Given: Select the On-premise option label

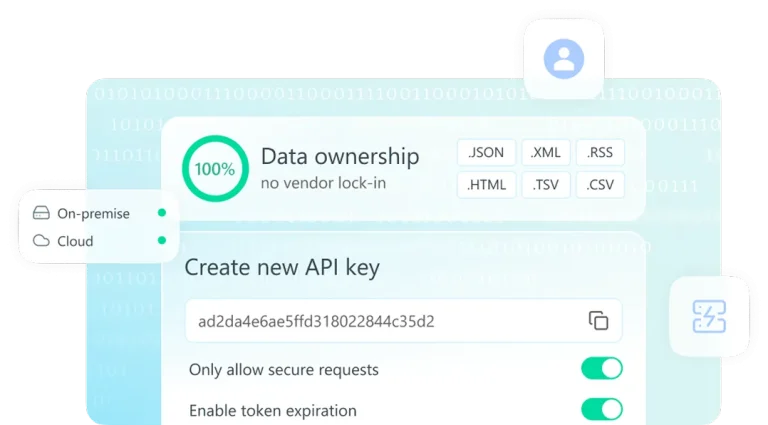Looking at the screenshot, I should click(x=94, y=213).
